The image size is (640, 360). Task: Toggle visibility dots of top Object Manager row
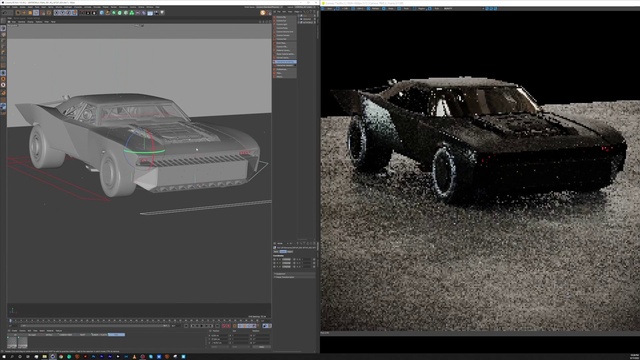coord(315,16)
